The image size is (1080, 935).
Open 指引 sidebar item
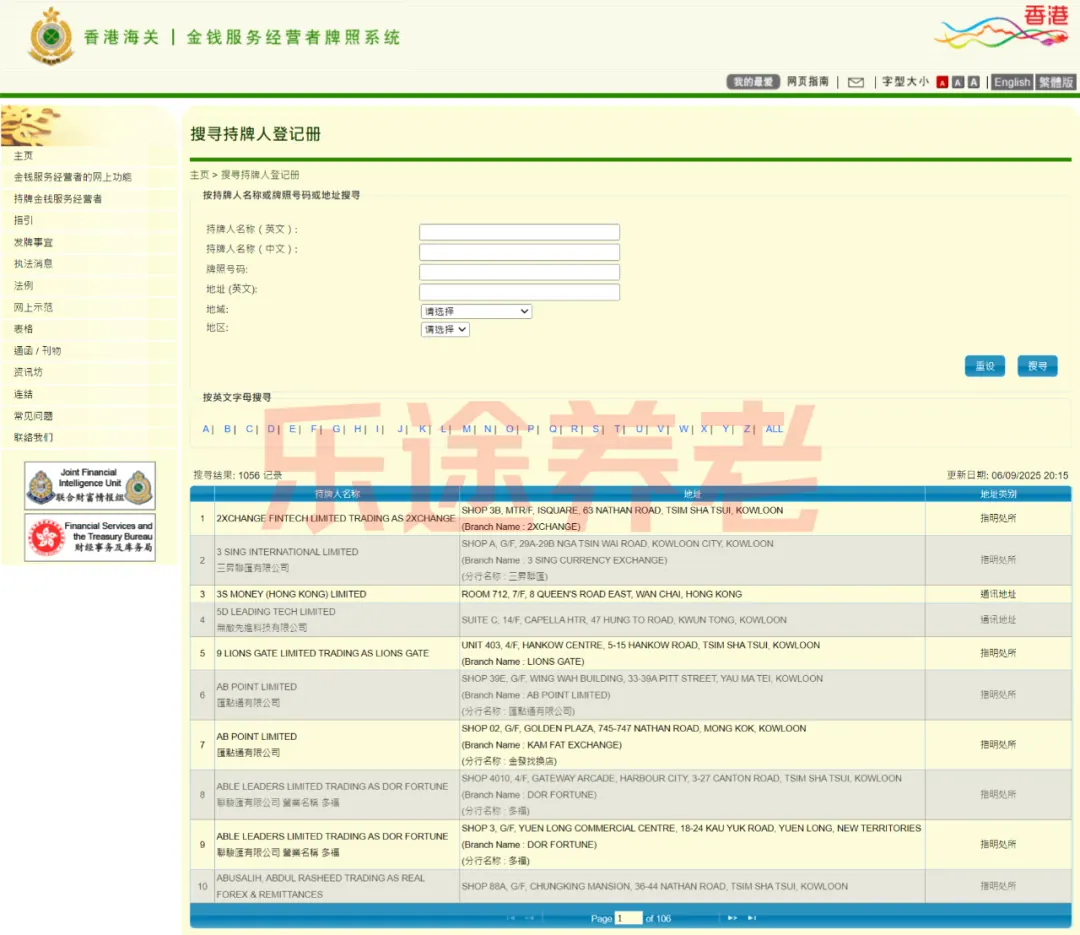point(23,220)
